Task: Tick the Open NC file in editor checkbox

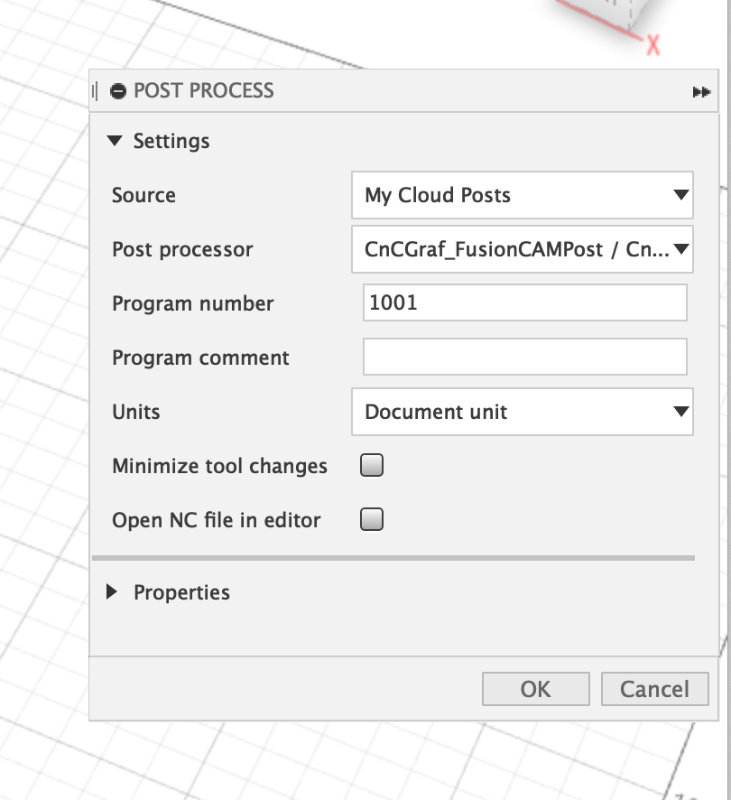Action: click(371, 519)
